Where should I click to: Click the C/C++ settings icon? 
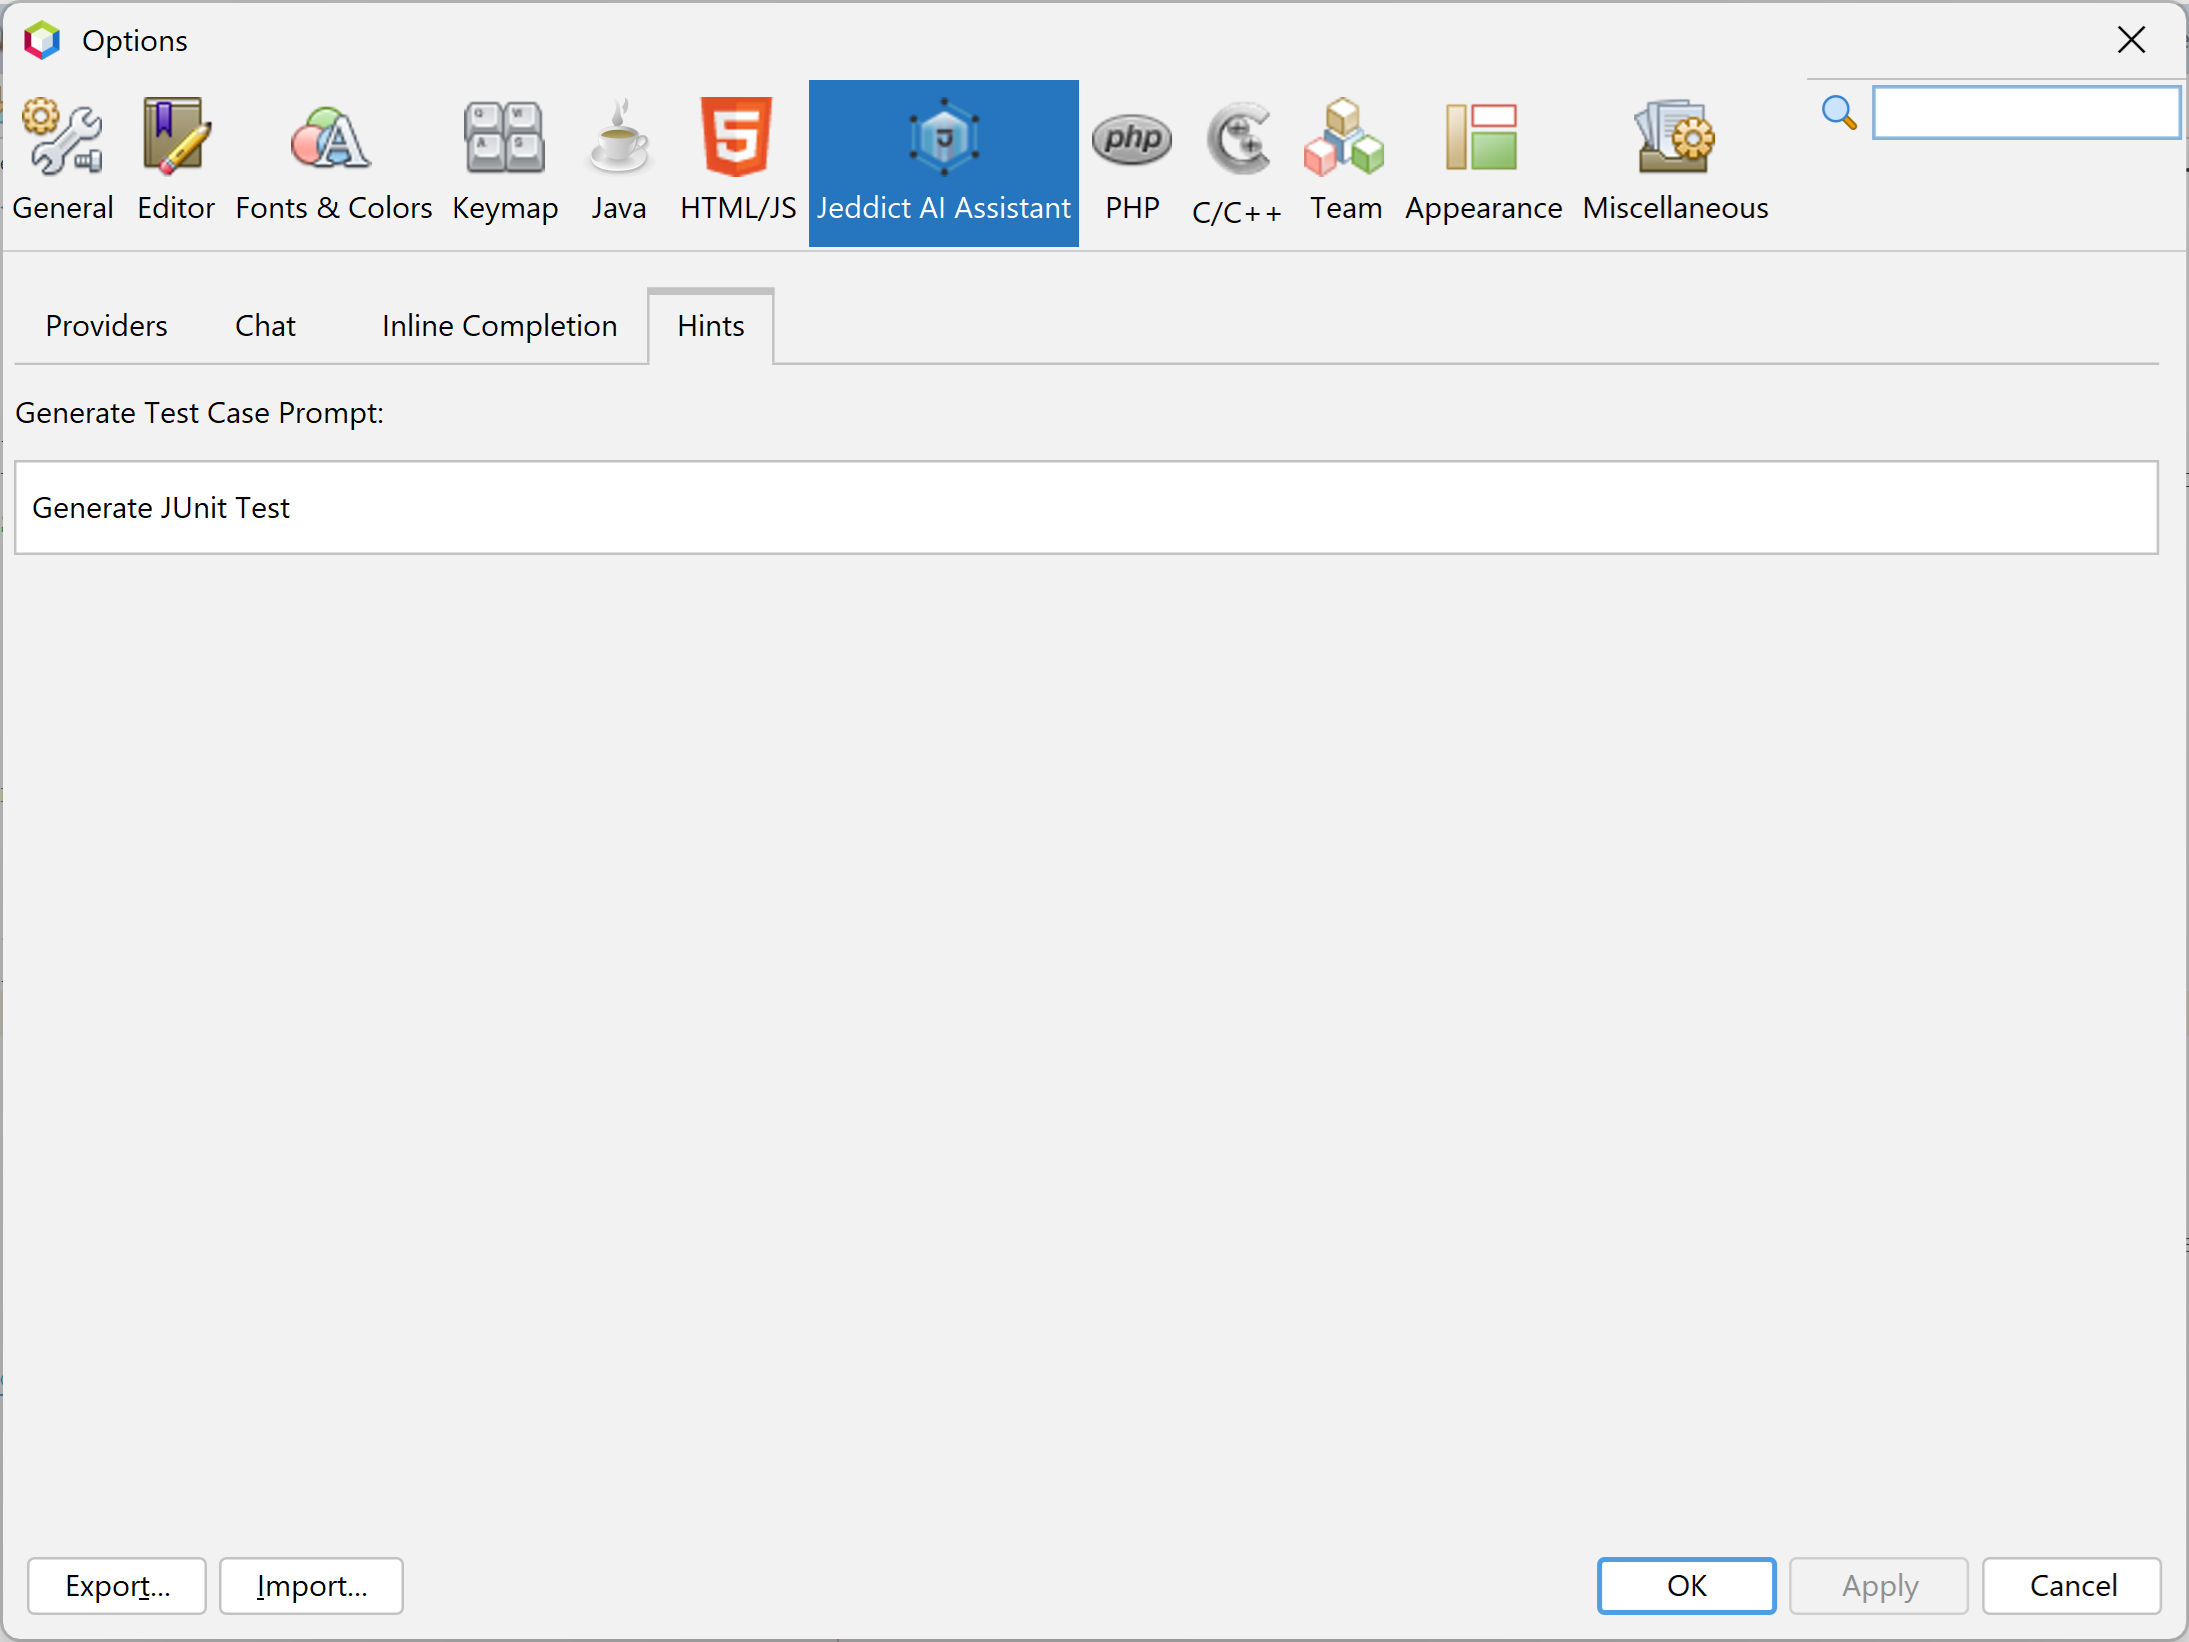tap(1240, 154)
